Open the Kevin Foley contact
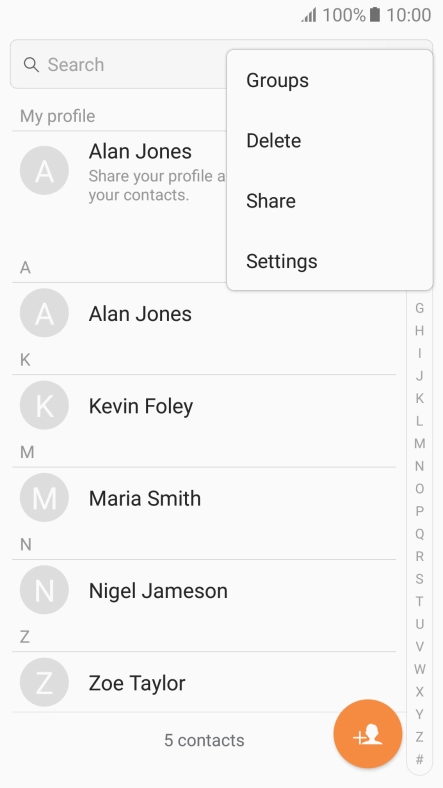Screen dimensions: 443x788 pos(204,406)
